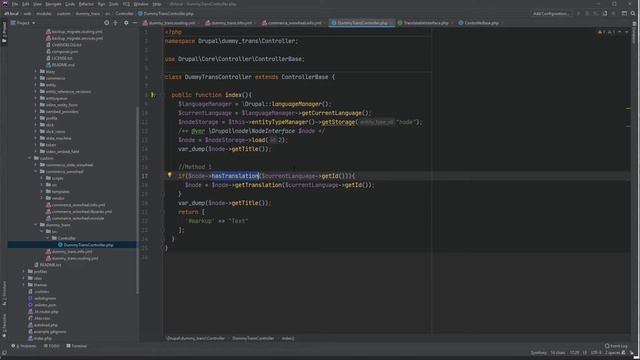Open the TODO tool window
Image resolution: width=640 pixels, height=360 pixels.
[x=52, y=346]
